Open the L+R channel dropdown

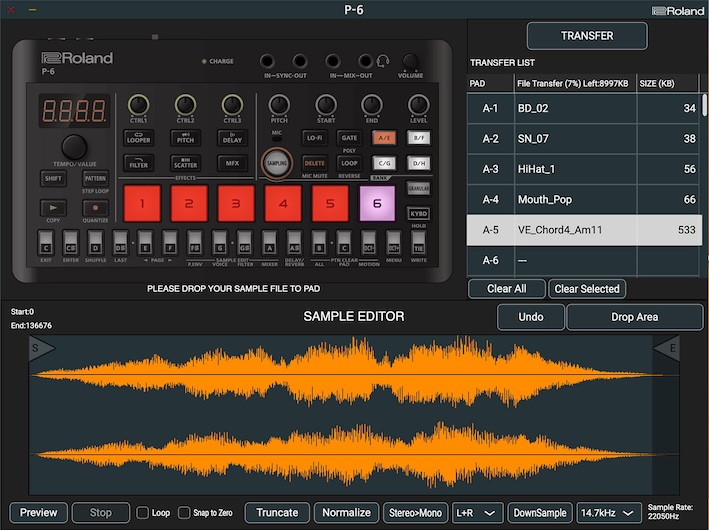(x=477, y=513)
